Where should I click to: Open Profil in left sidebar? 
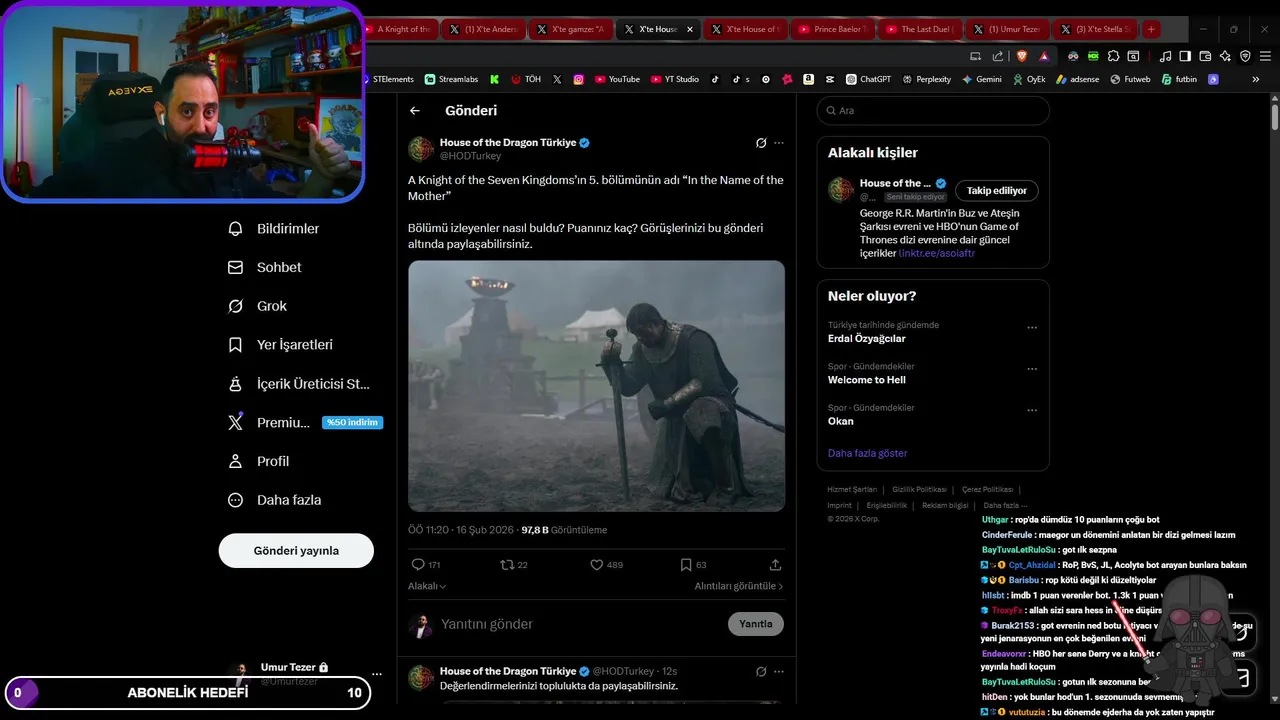[259, 461]
